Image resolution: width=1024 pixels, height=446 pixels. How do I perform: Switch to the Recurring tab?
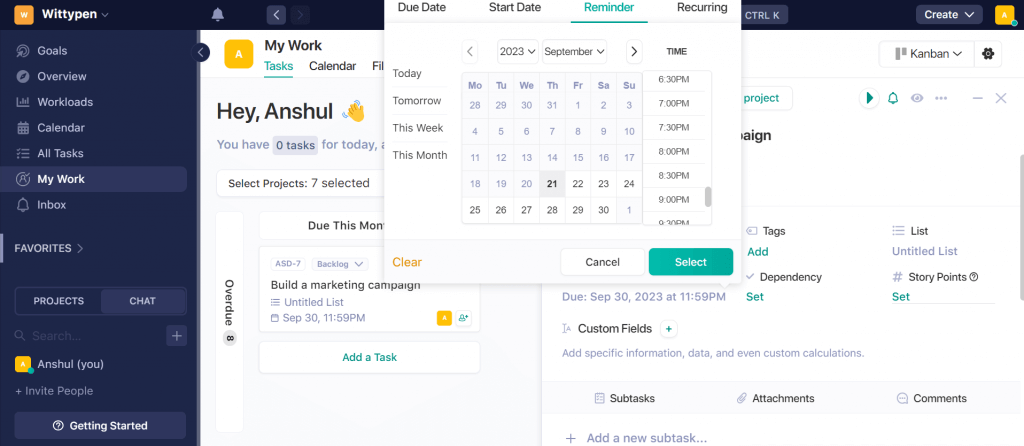pos(702,8)
